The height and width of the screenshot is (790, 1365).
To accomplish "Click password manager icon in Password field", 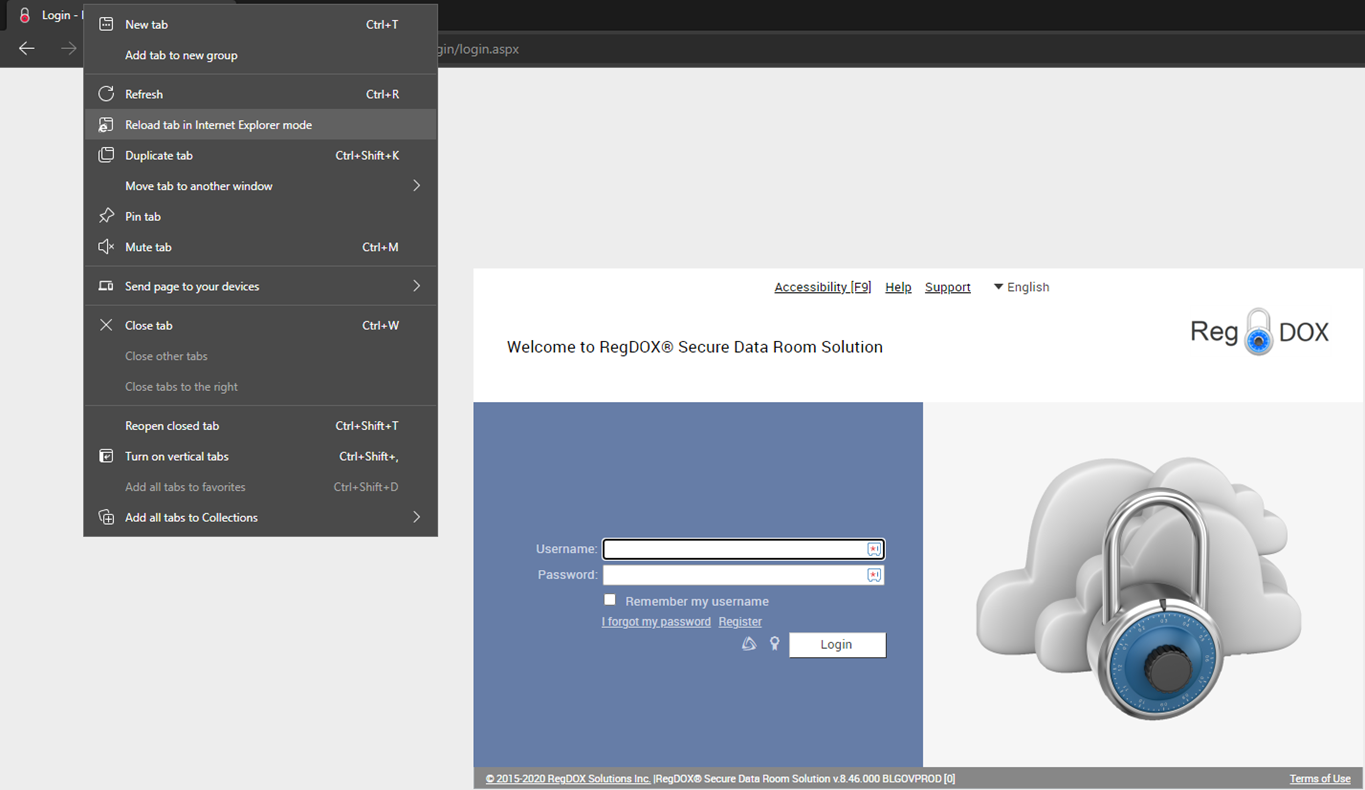I will [874, 575].
